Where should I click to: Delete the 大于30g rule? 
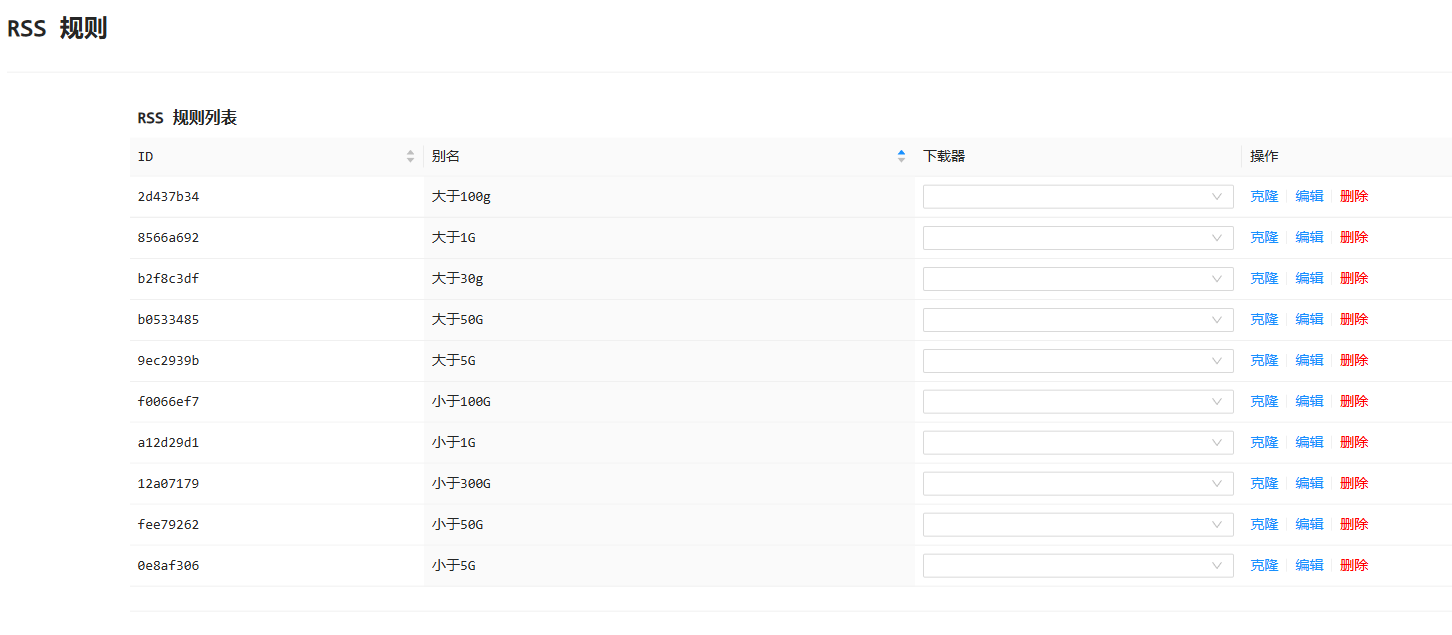(1354, 279)
